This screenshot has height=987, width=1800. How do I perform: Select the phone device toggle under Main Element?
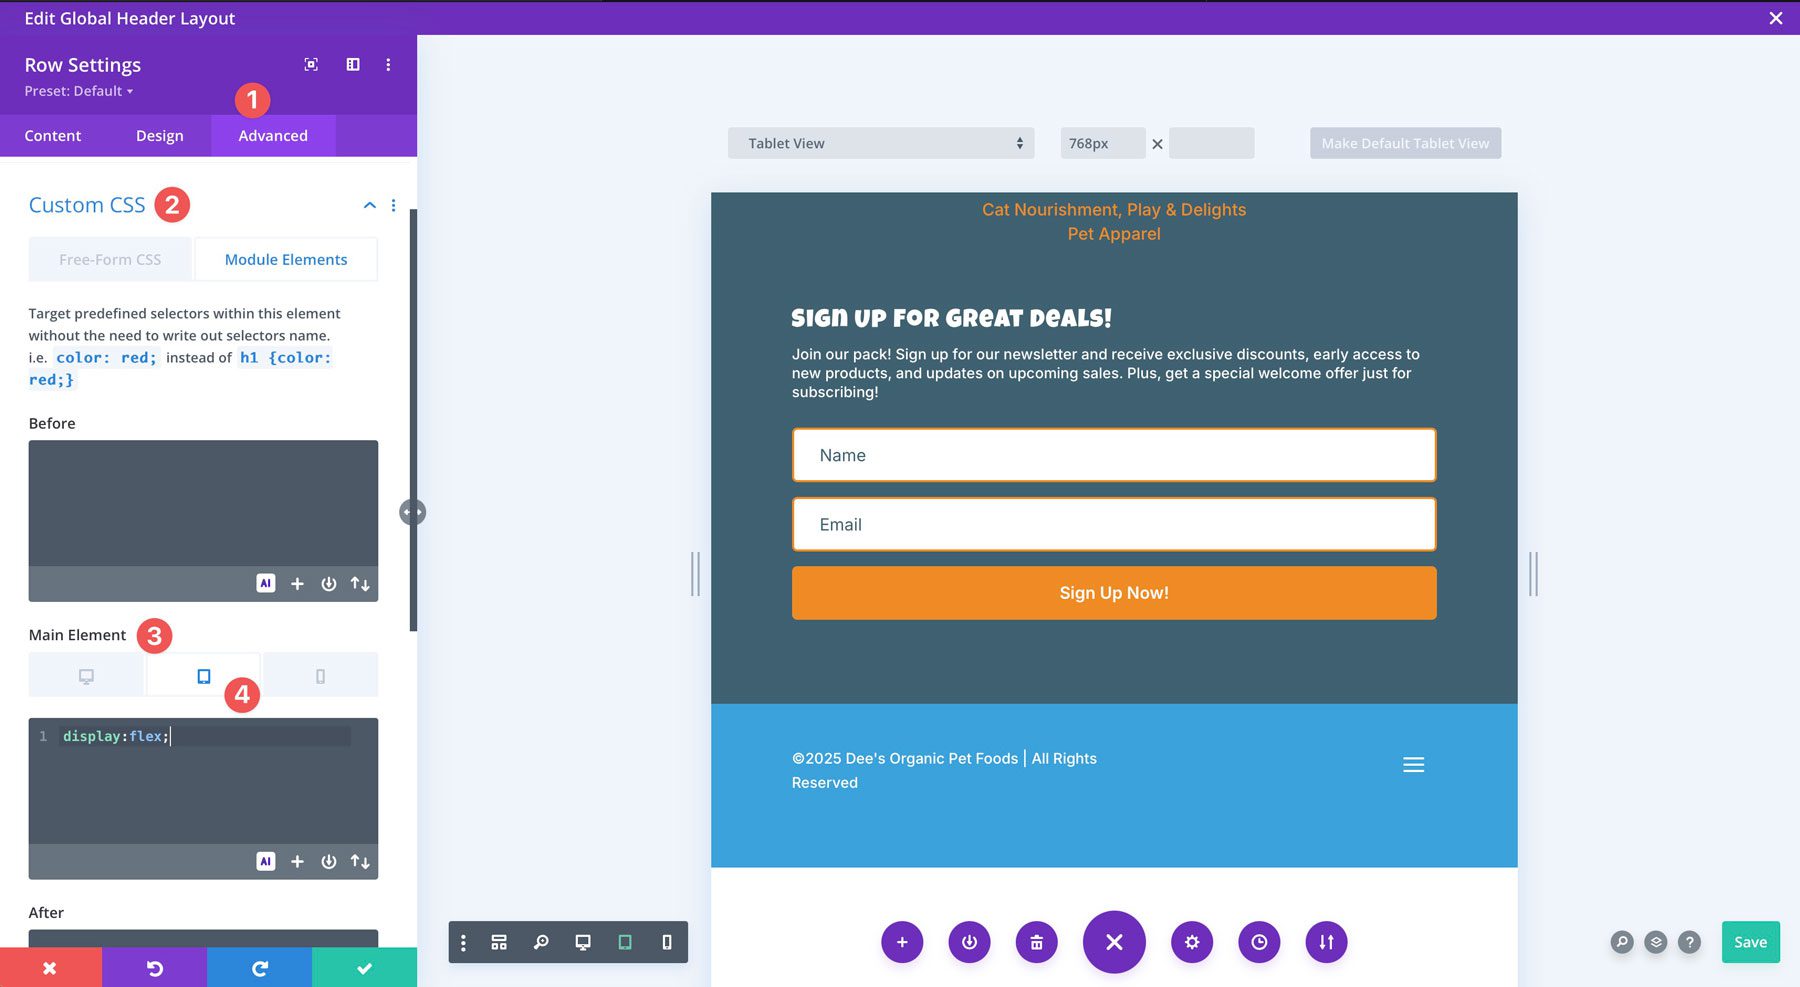coord(320,674)
